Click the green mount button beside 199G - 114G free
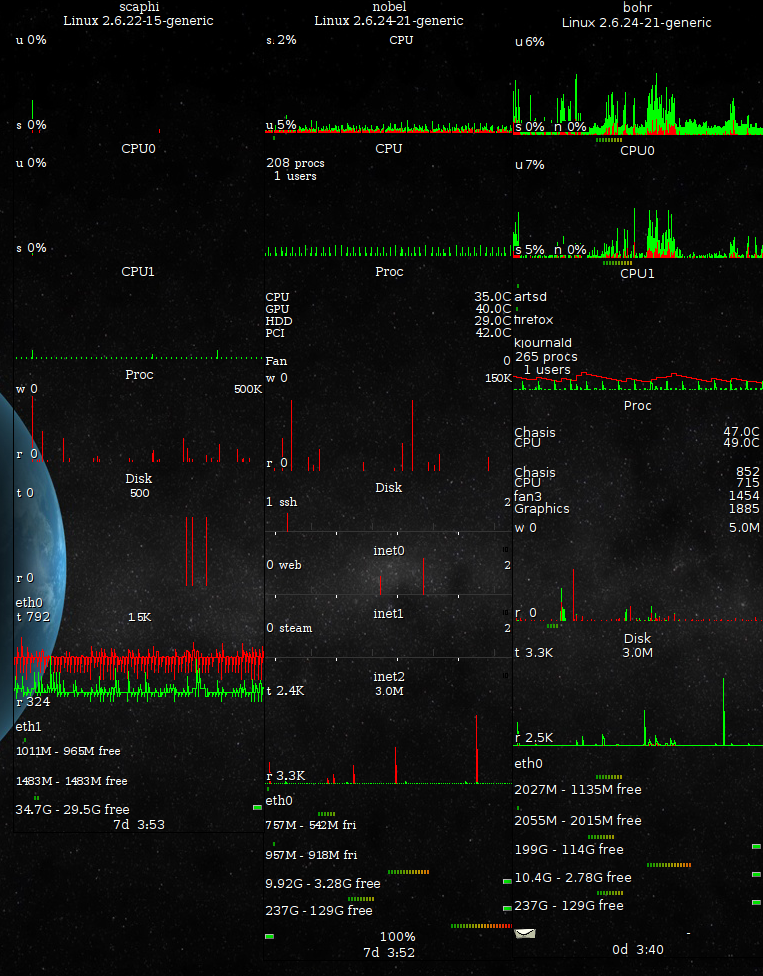The image size is (763, 976). (x=756, y=847)
